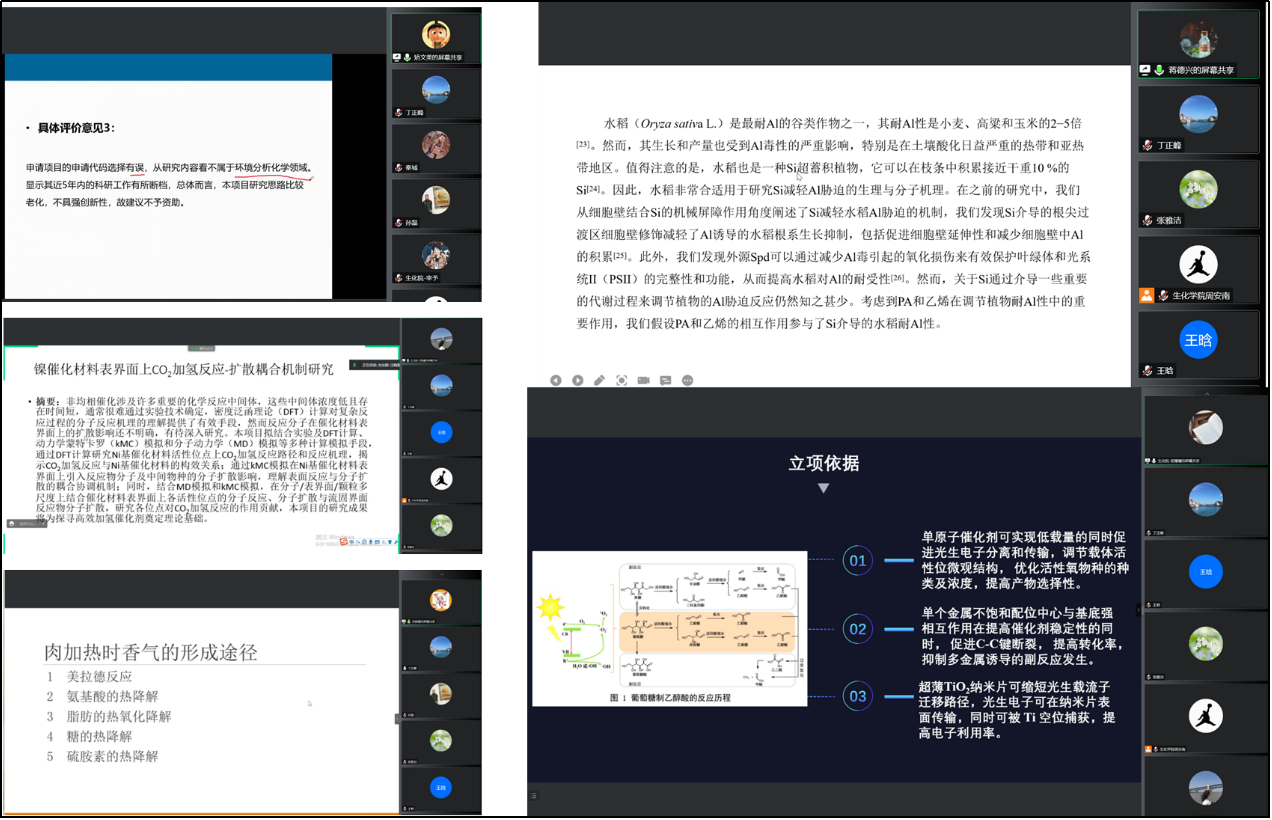Select 美拉德反应 item in the list
This screenshot has height=820, width=1272.
click(x=99, y=676)
